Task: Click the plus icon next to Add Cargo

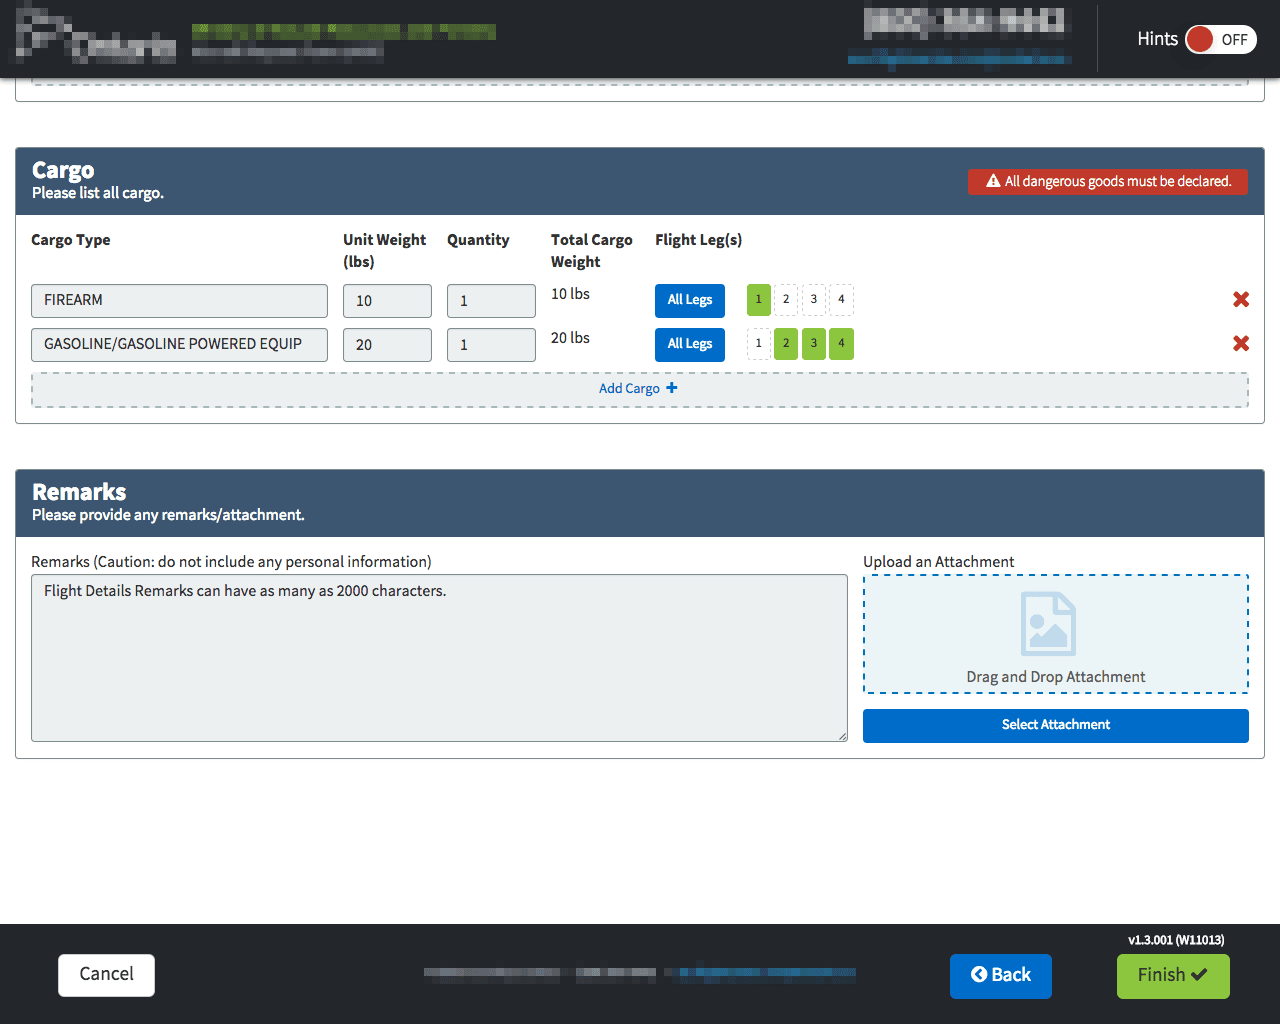Action: click(672, 388)
